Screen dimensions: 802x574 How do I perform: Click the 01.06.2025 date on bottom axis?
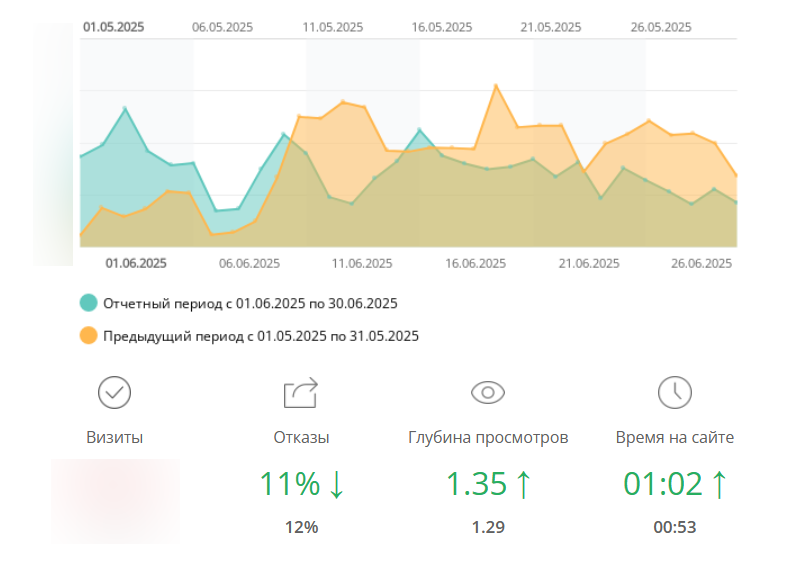[x=136, y=264]
